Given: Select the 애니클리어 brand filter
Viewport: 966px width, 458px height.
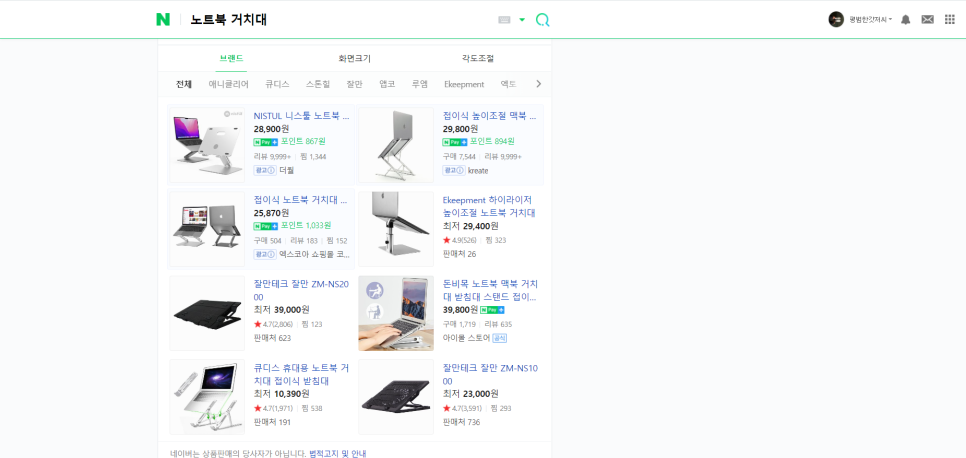Looking at the screenshot, I should pyautogui.click(x=229, y=84).
